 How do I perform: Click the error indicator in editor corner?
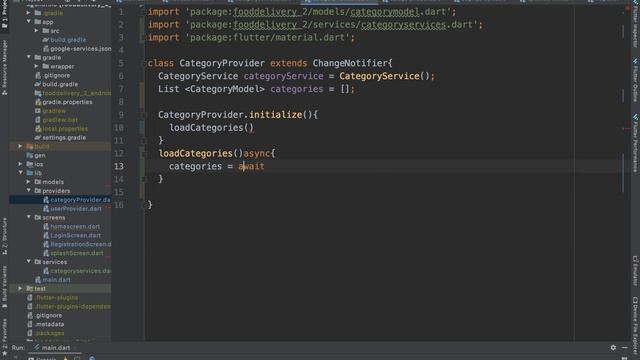[627, 8]
